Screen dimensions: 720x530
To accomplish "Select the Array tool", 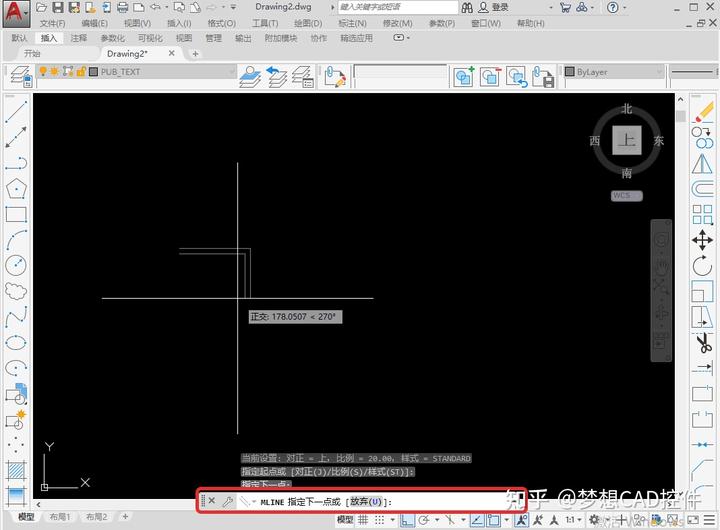I will (702, 214).
